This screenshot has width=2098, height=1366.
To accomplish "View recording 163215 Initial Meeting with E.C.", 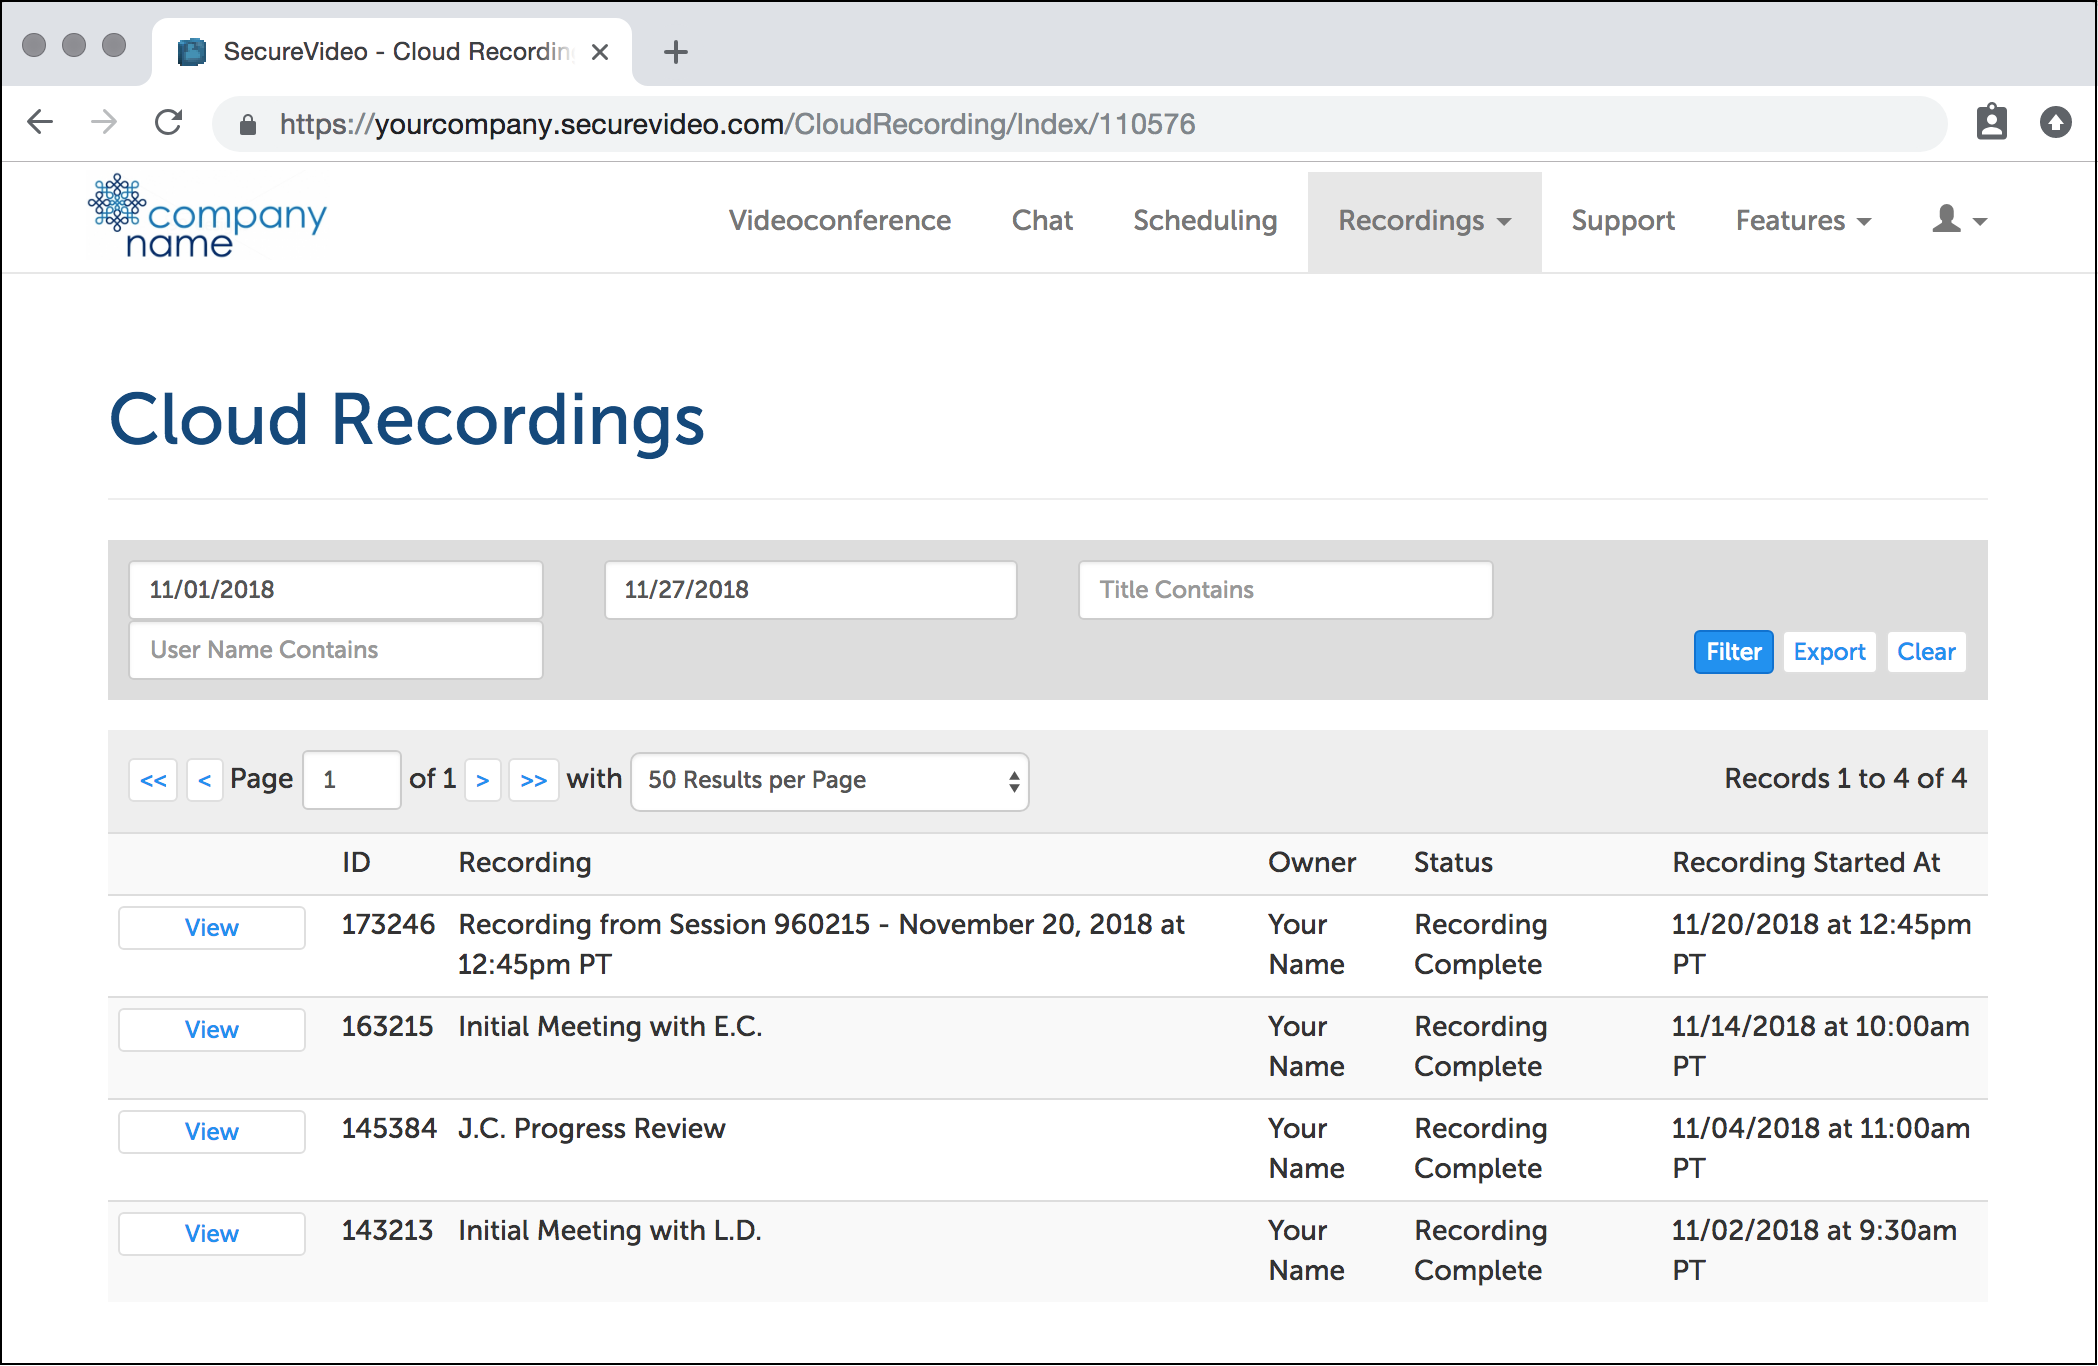I will click(212, 1030).
